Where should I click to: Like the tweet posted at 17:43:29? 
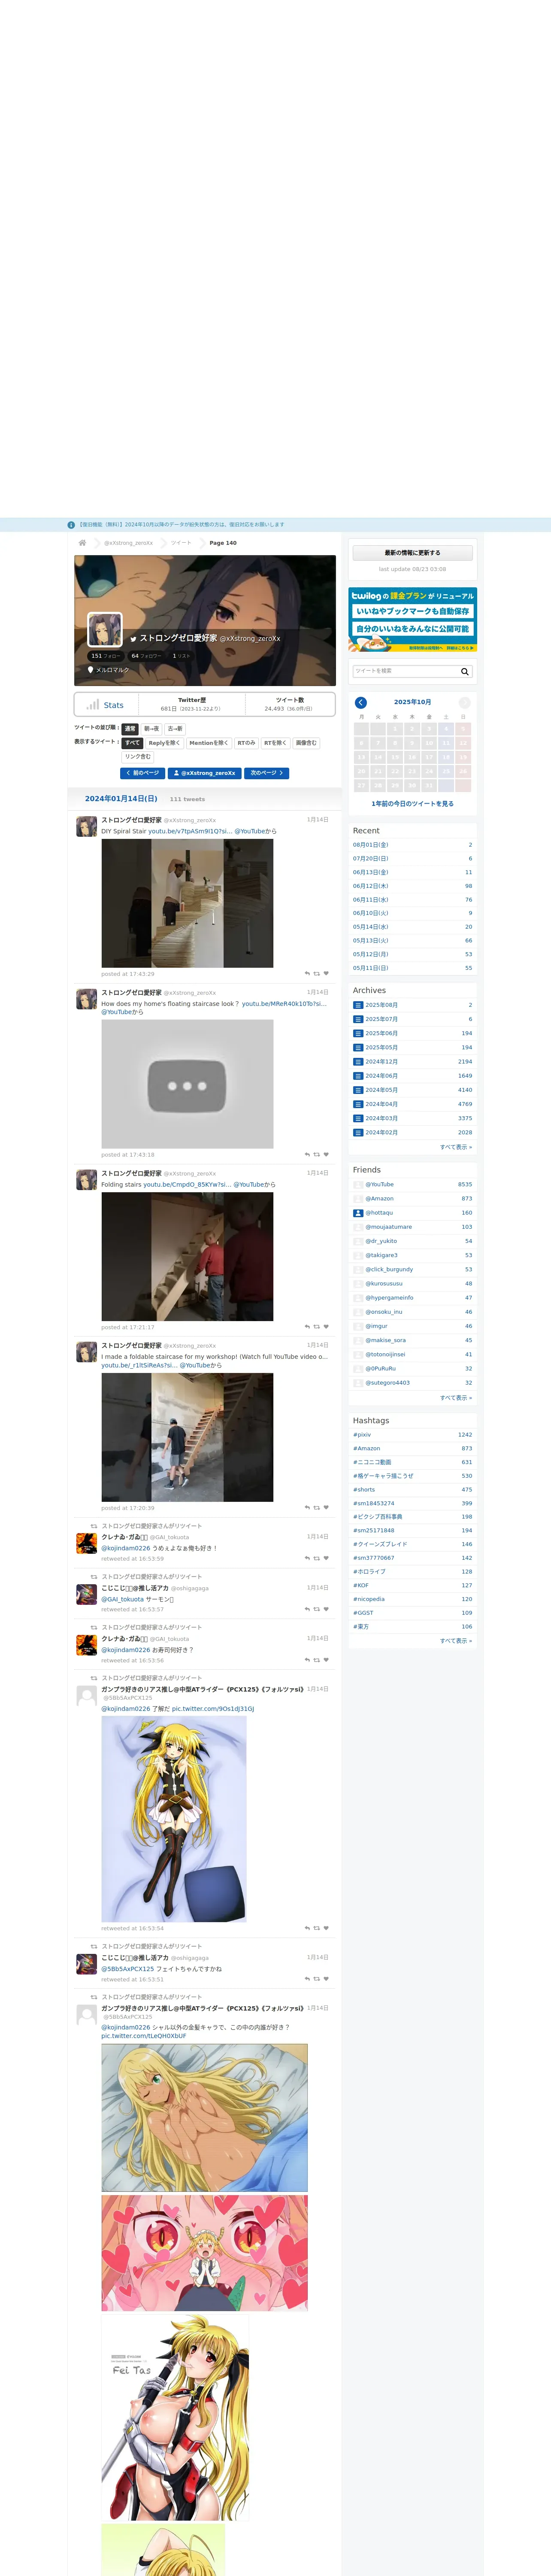coord(326,973)
